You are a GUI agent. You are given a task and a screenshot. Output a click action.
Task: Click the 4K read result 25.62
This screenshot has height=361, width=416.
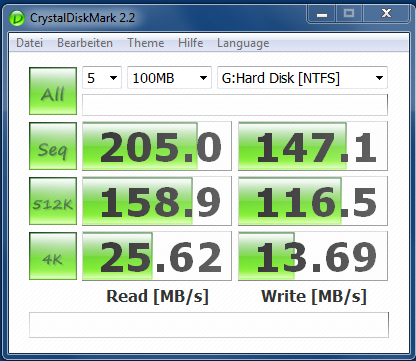157,256
